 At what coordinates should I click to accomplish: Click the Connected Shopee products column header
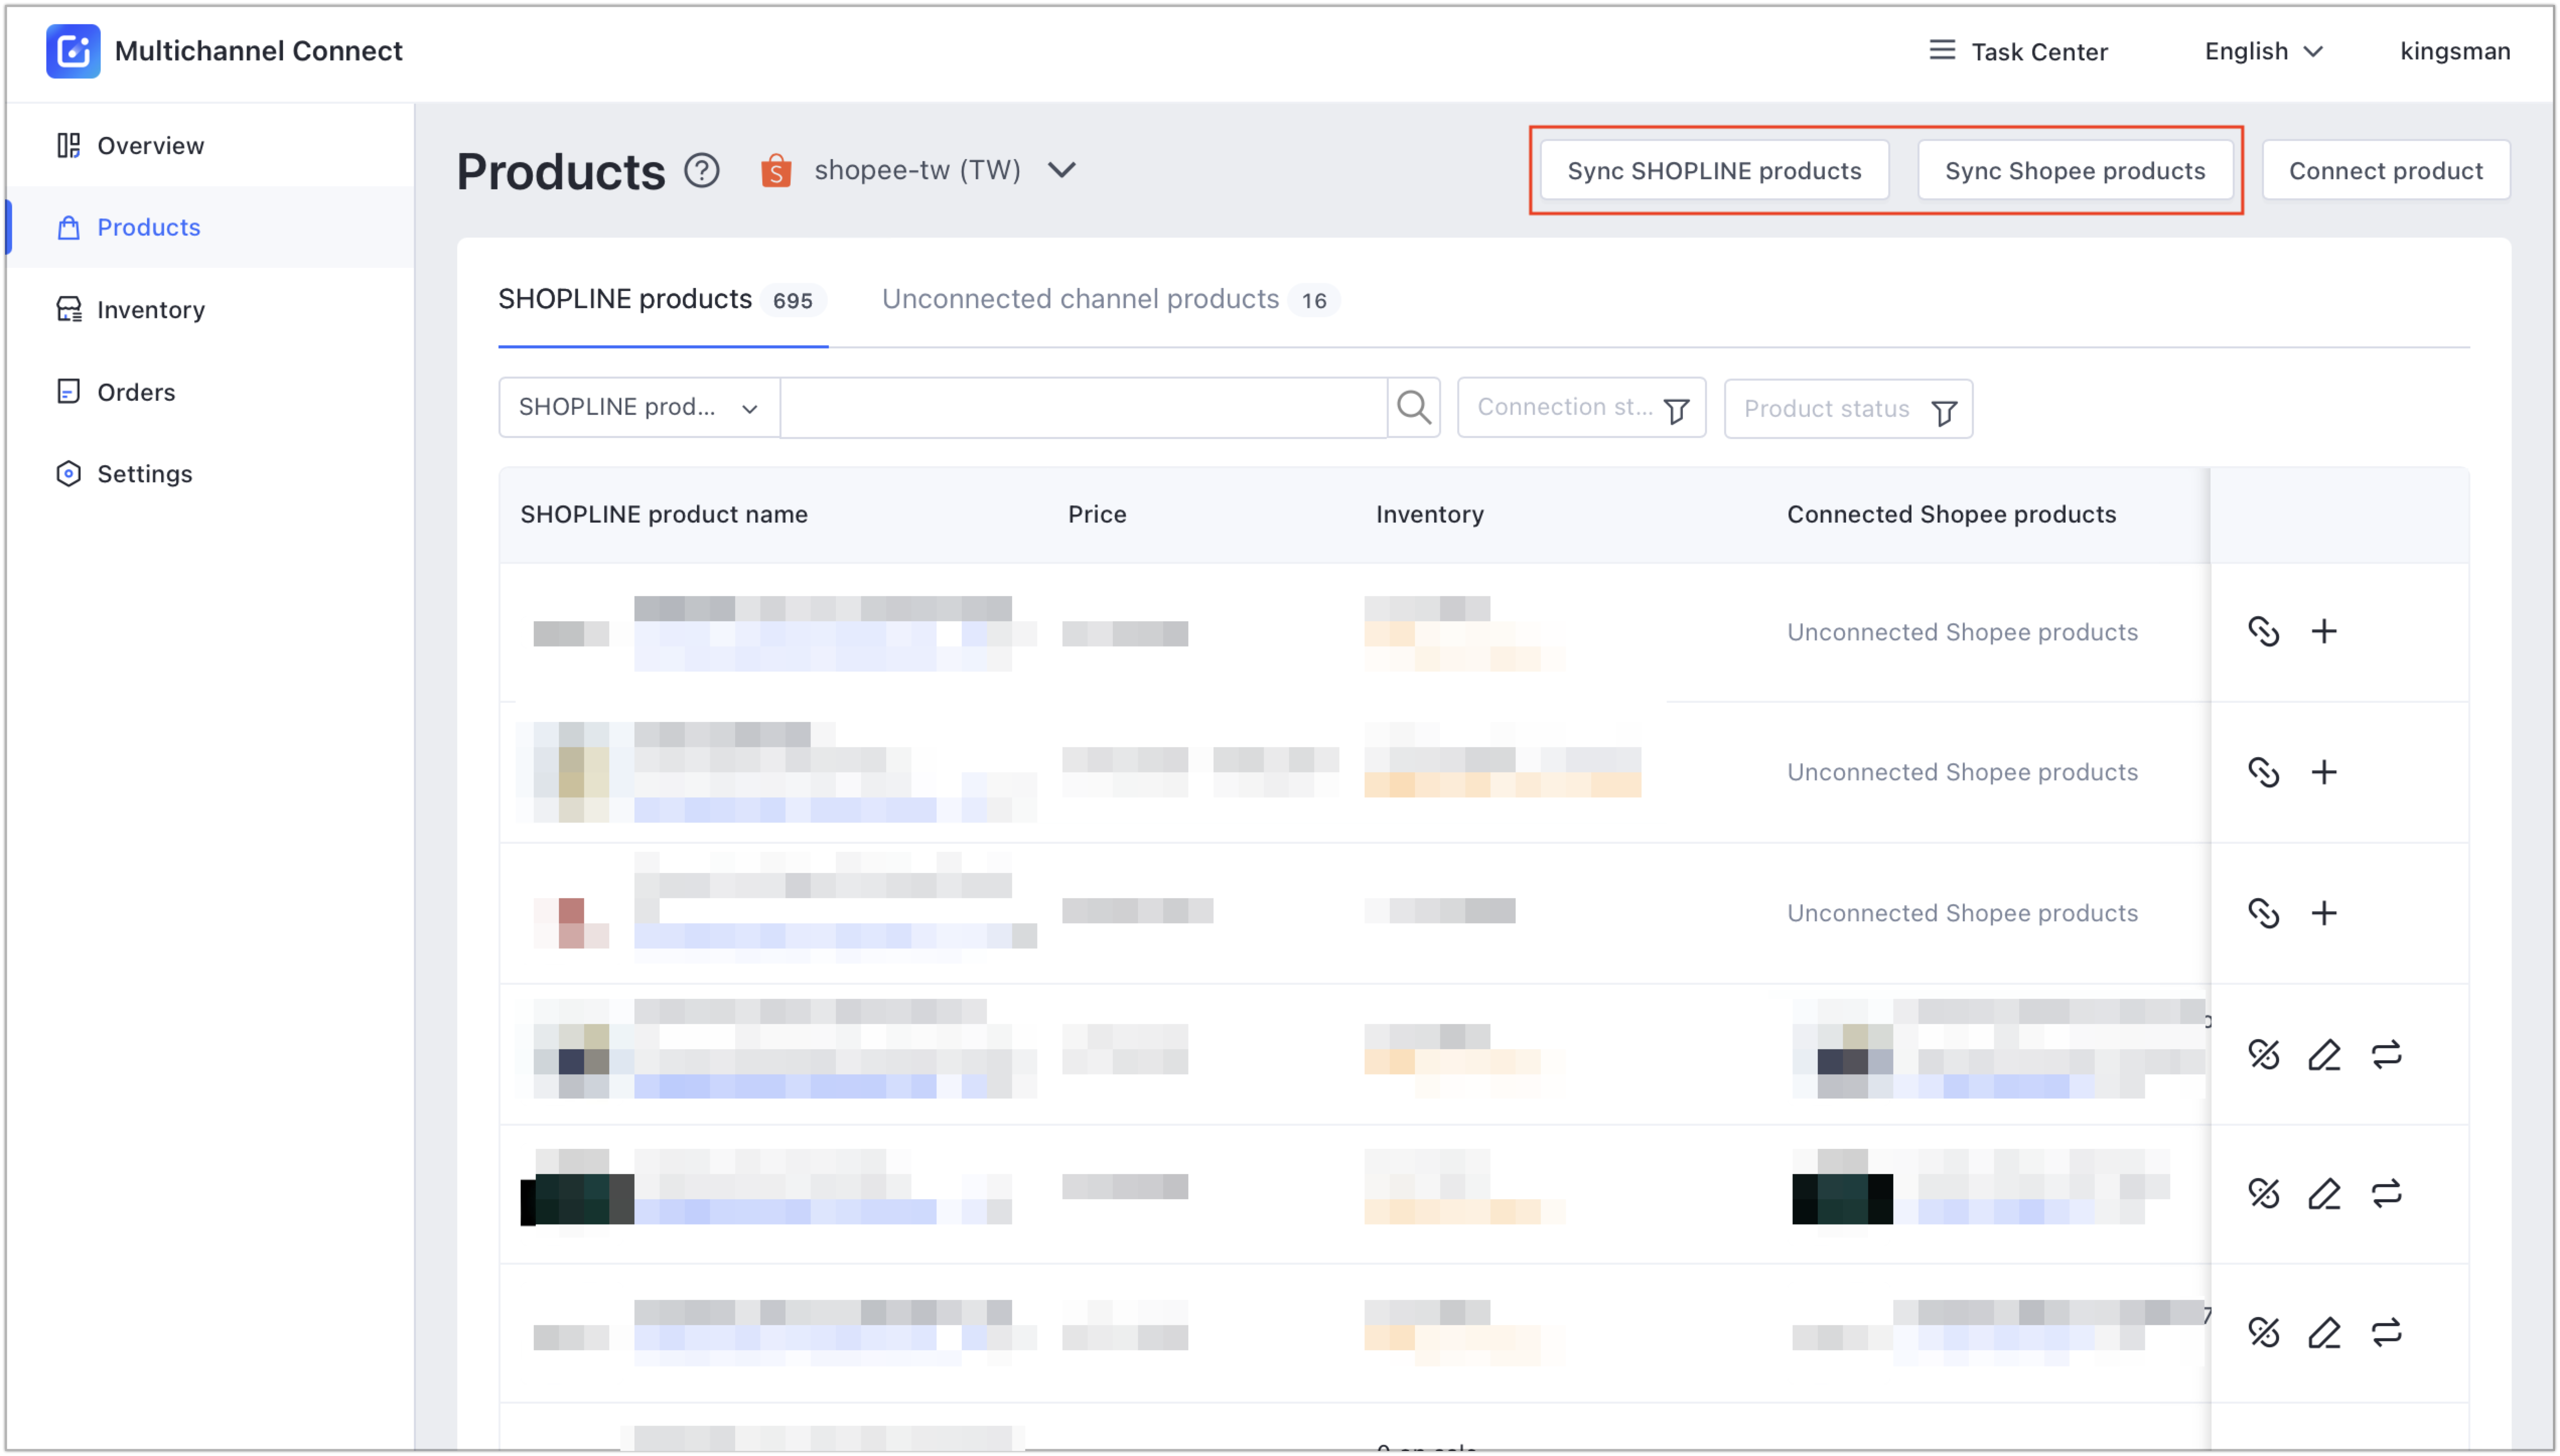click(1951, 514)
